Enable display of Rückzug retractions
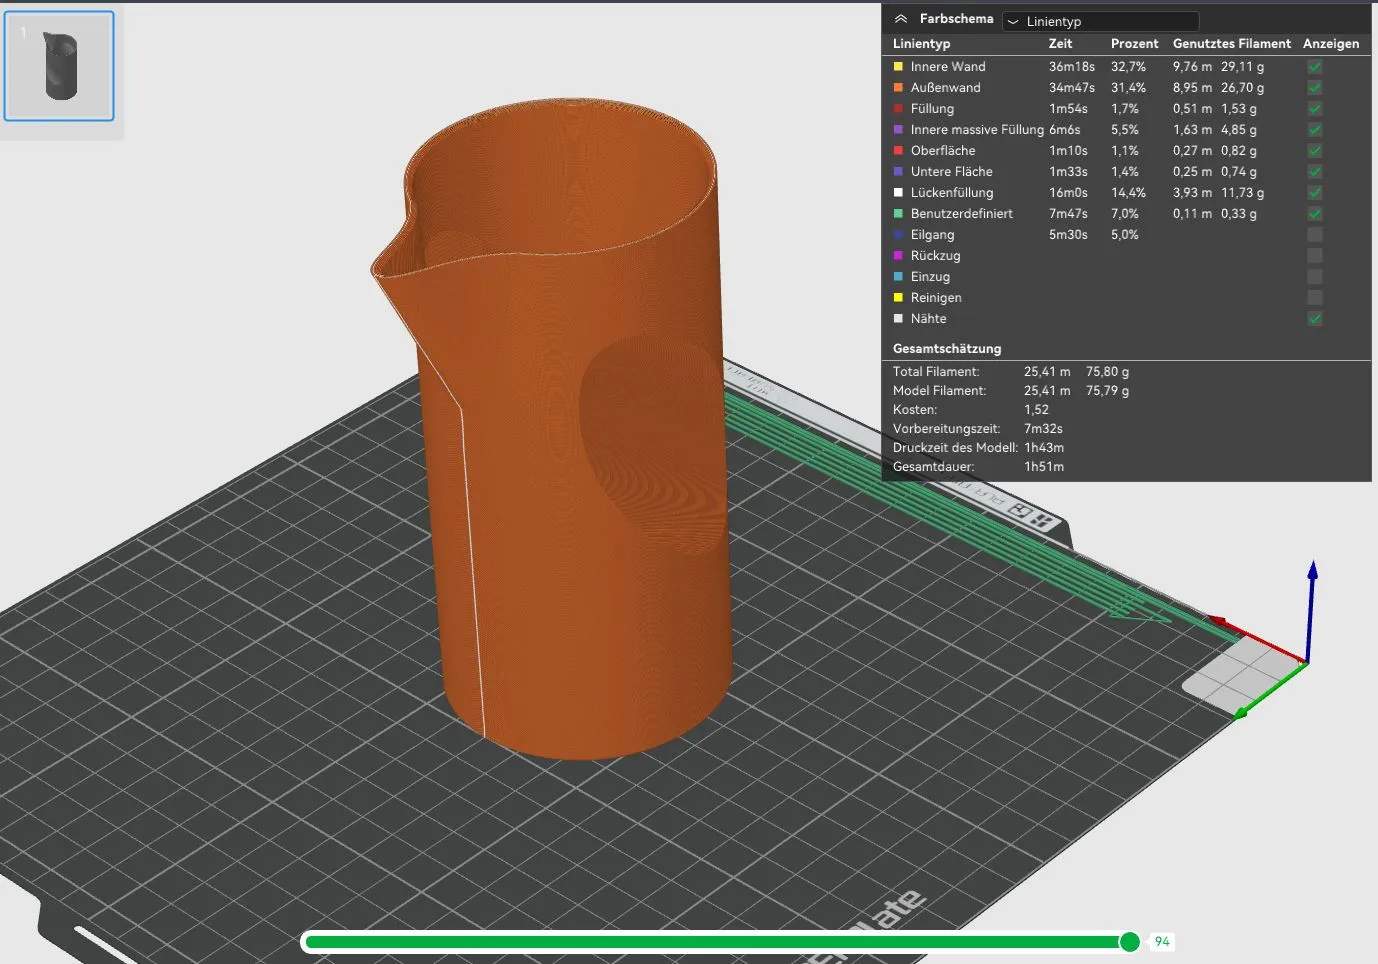Viewport: 1378px width, 964px height. [x=1315, y=256]
